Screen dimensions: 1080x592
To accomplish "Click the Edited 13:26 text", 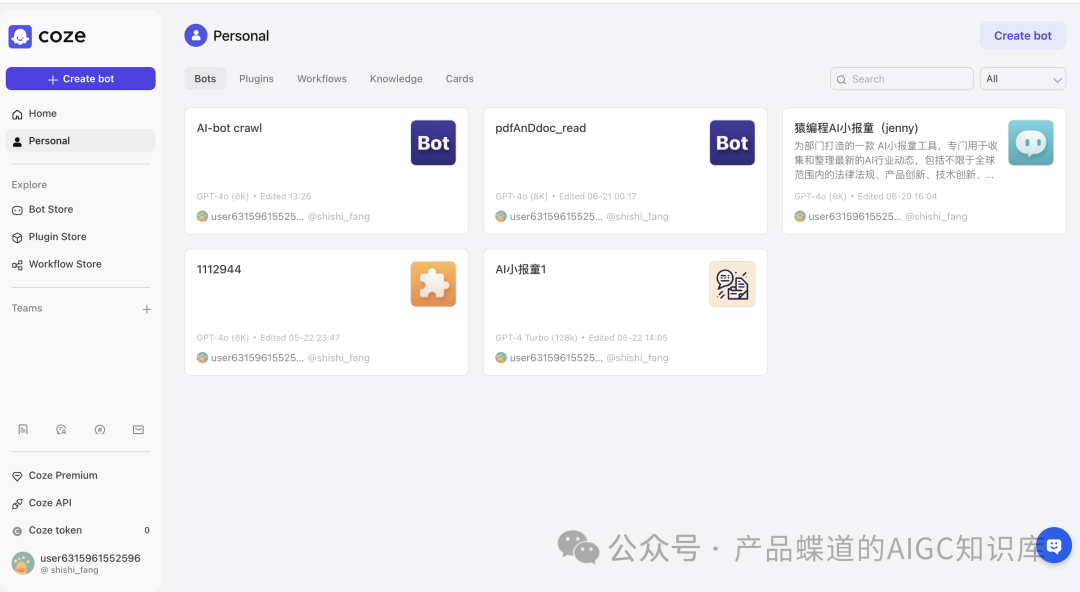I will (x=286, y=196).
